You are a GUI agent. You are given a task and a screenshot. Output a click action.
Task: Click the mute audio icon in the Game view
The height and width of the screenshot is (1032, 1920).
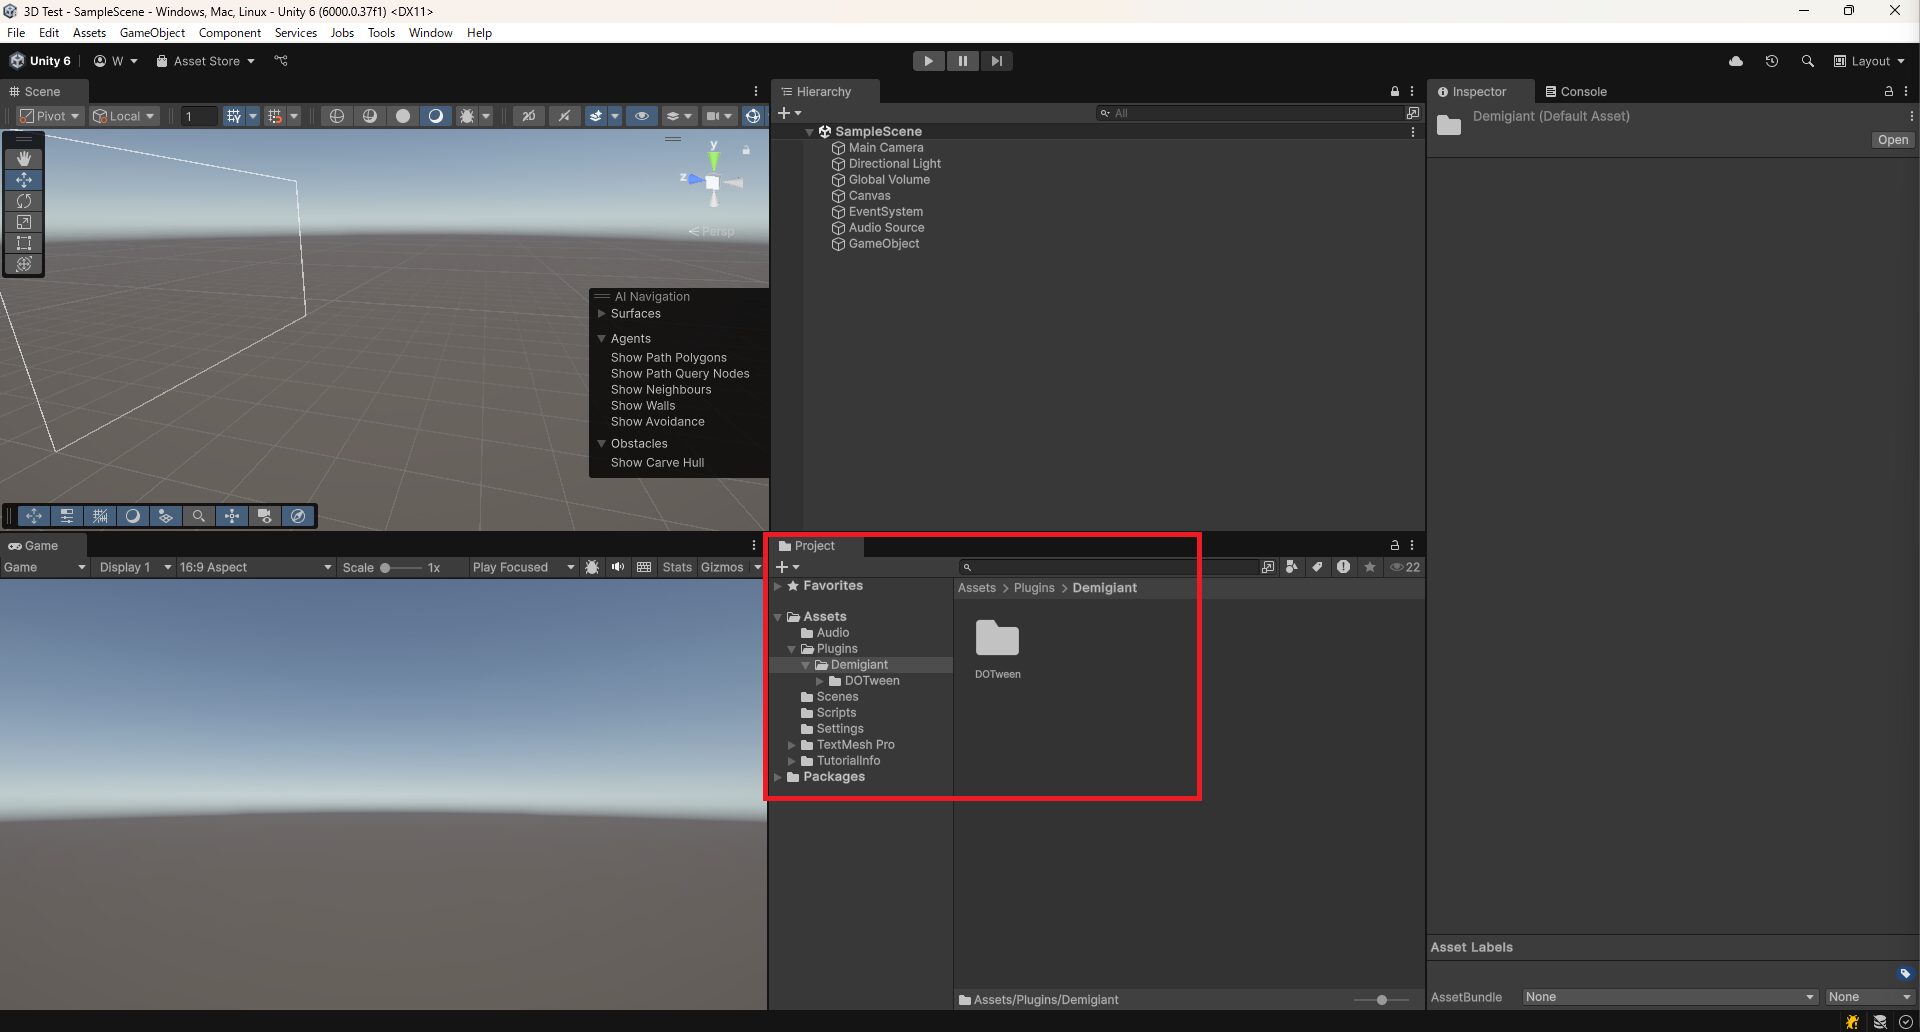click(618, 567)
